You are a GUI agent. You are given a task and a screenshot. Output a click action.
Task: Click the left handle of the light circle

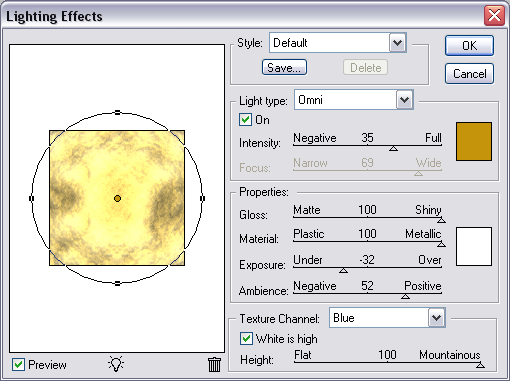point(32,198)
